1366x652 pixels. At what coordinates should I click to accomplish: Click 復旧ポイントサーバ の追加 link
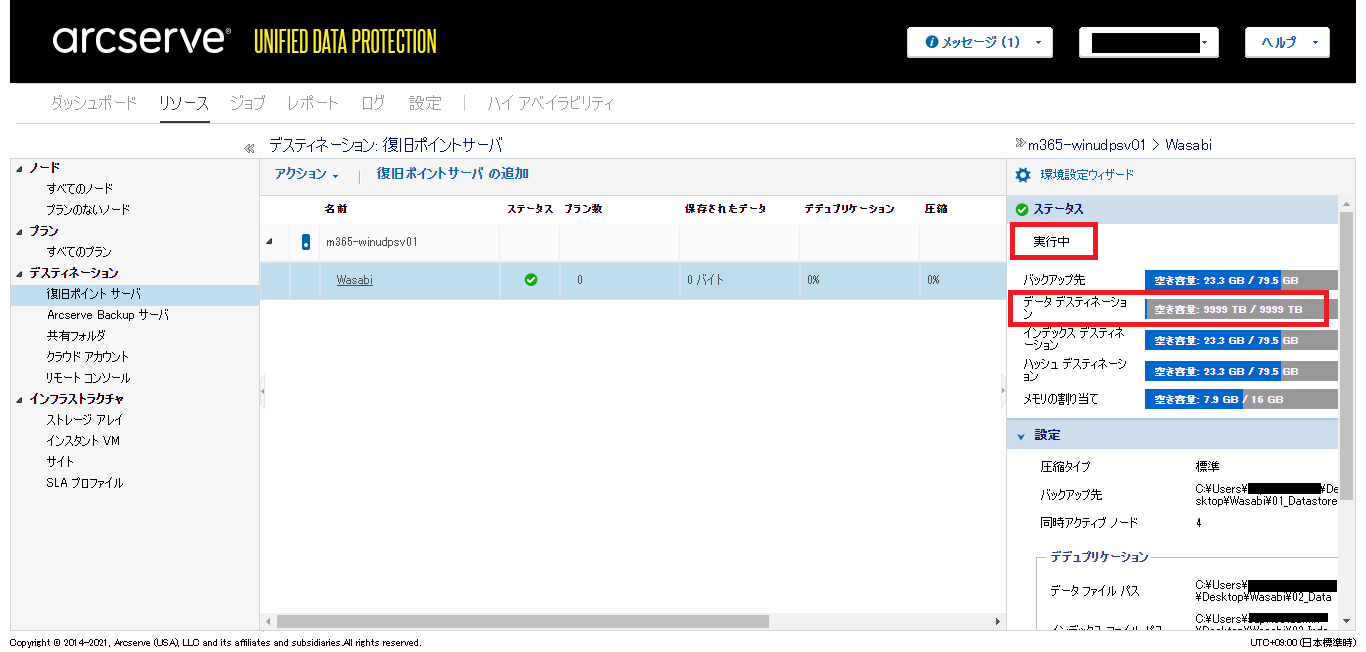(452, 174)
